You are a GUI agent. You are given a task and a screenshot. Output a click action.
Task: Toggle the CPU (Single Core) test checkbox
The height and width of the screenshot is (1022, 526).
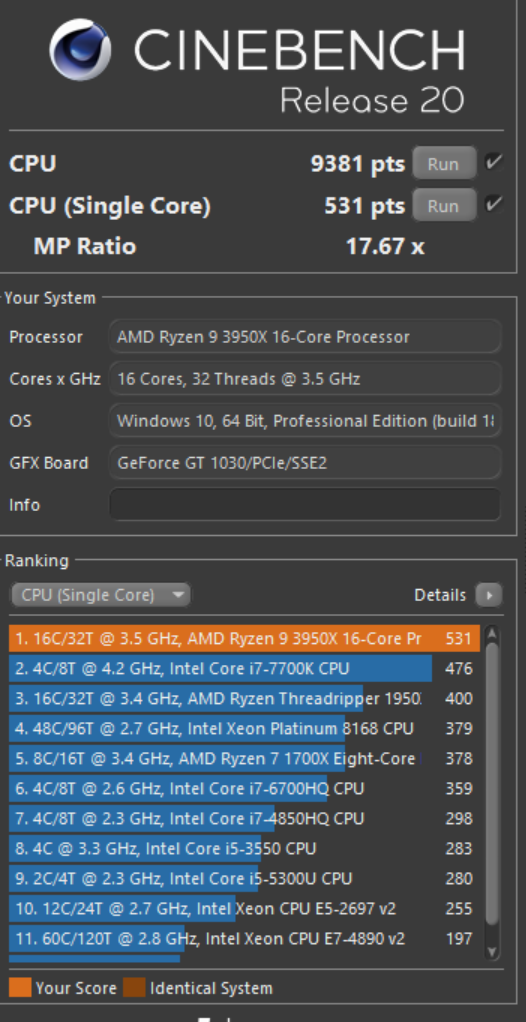493,205
